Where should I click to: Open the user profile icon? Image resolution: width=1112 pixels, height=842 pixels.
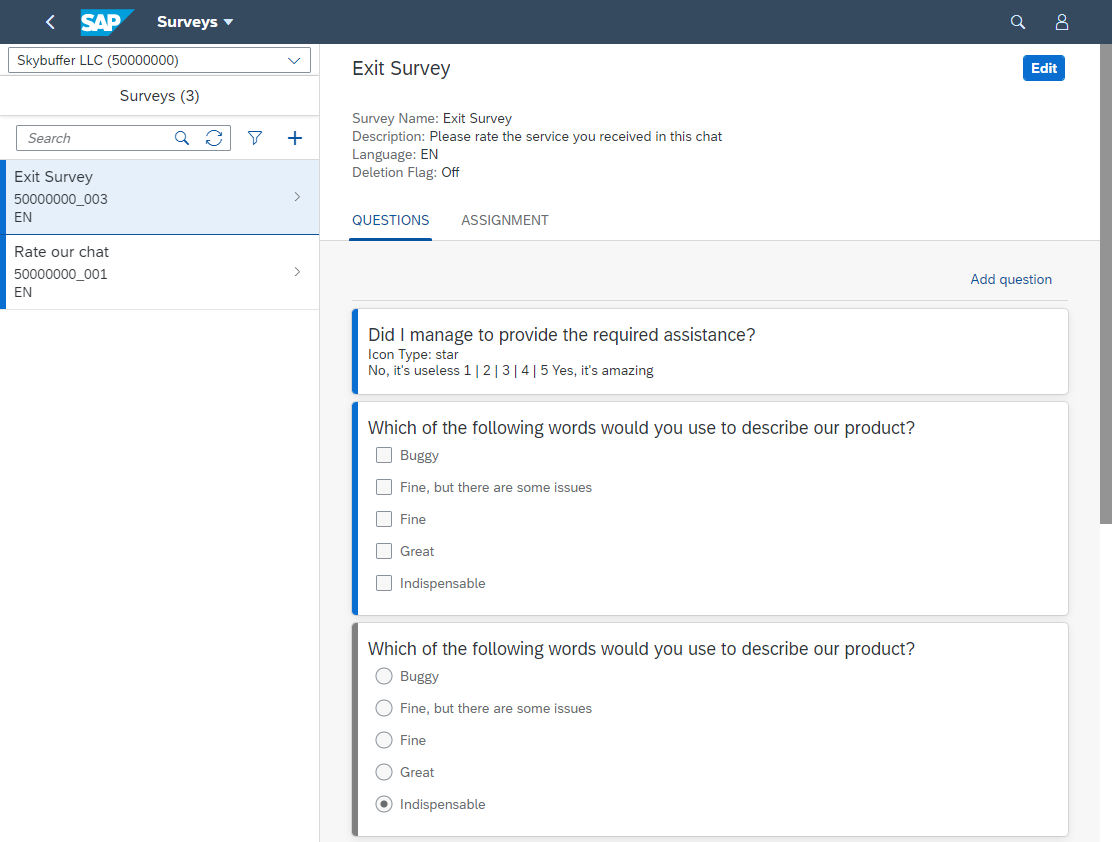point(1062,22)
